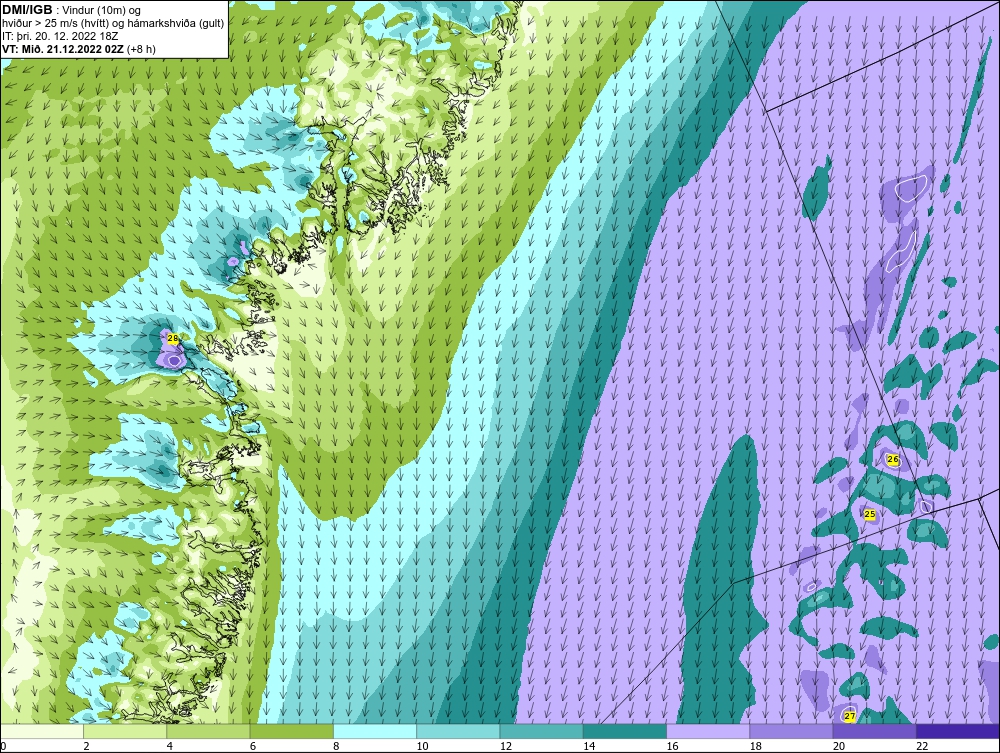Pick the 12–14 teal legend swatch

(x=541, y=731)
